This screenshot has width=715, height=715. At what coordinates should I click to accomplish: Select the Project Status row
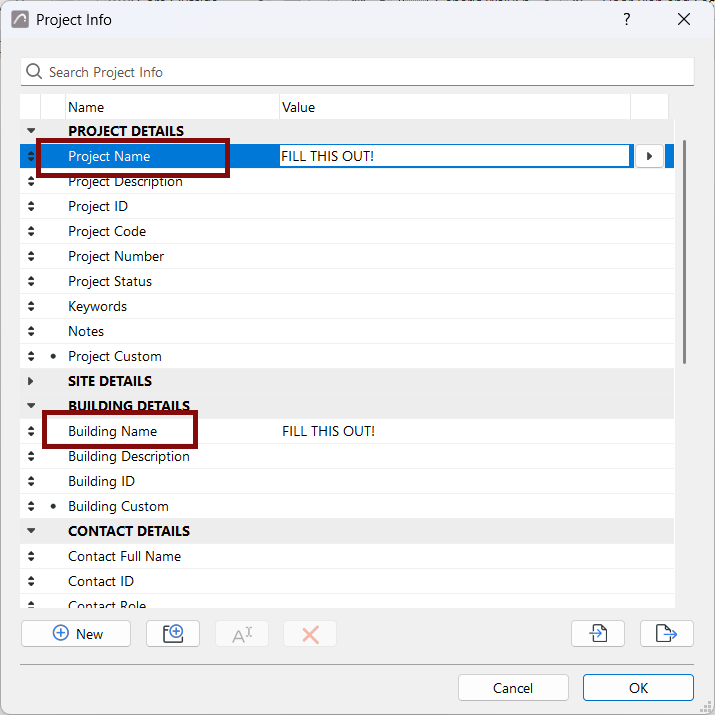click(x=347, y=281)
